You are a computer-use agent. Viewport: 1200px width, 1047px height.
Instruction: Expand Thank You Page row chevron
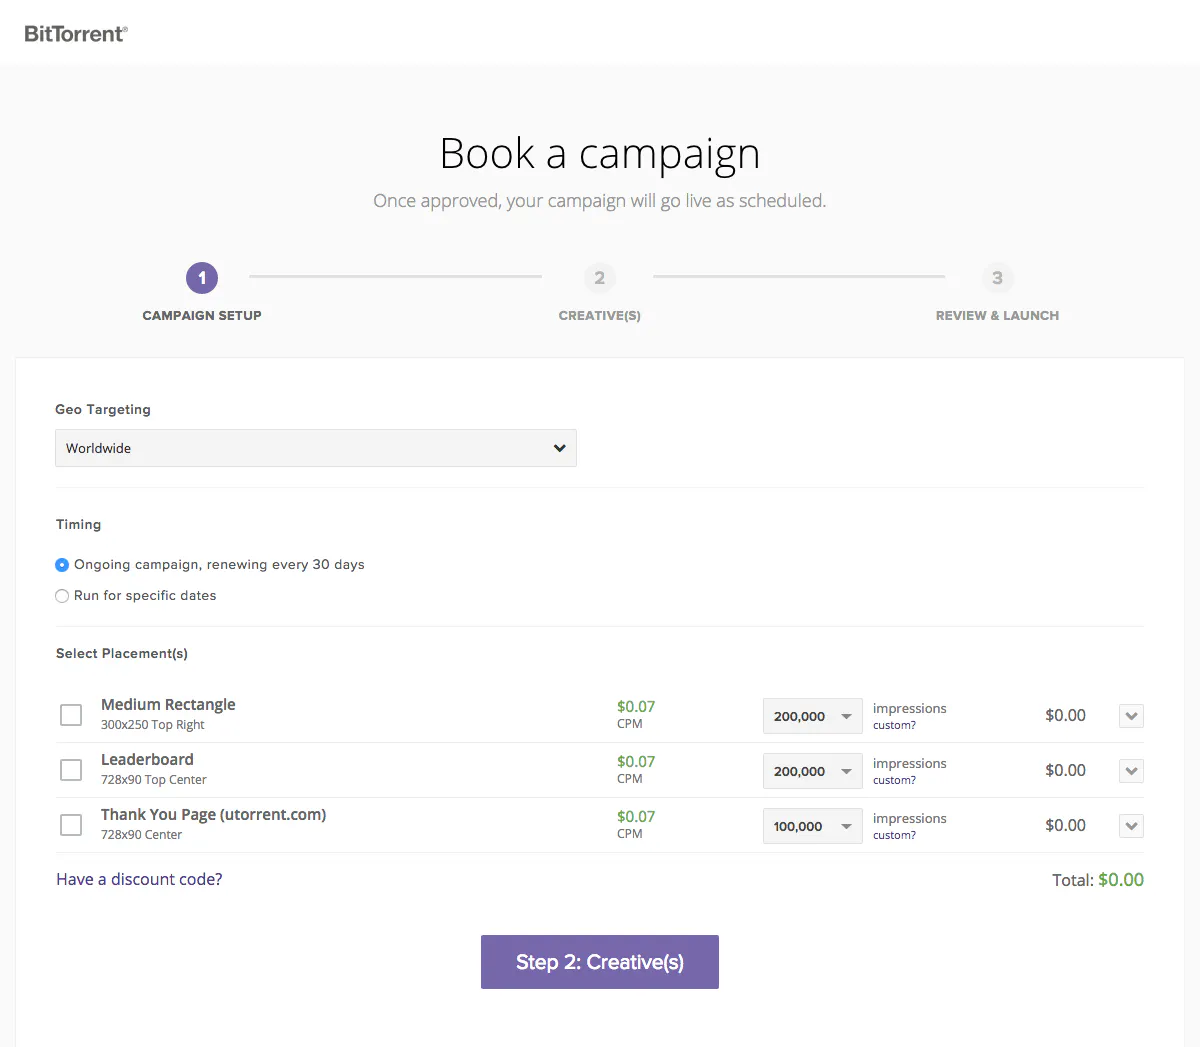[x=1131, y=826]
